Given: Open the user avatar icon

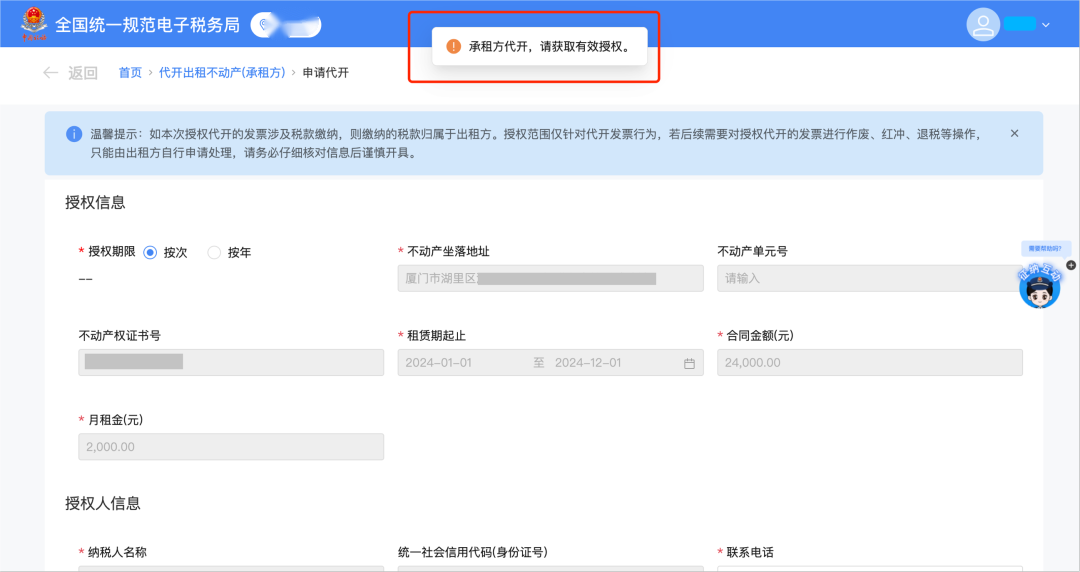Looking at the screenshot, I should coord(983,25).
